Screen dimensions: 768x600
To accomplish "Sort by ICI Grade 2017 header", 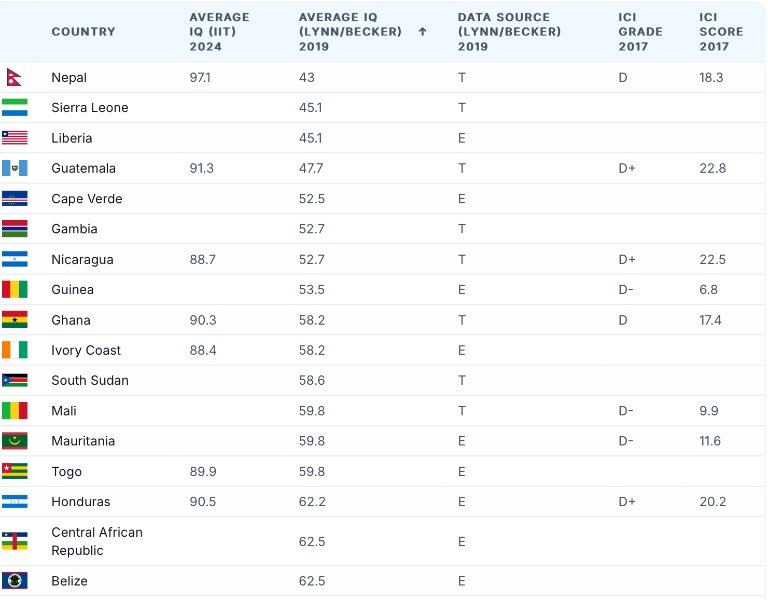I will coord(640,31).
